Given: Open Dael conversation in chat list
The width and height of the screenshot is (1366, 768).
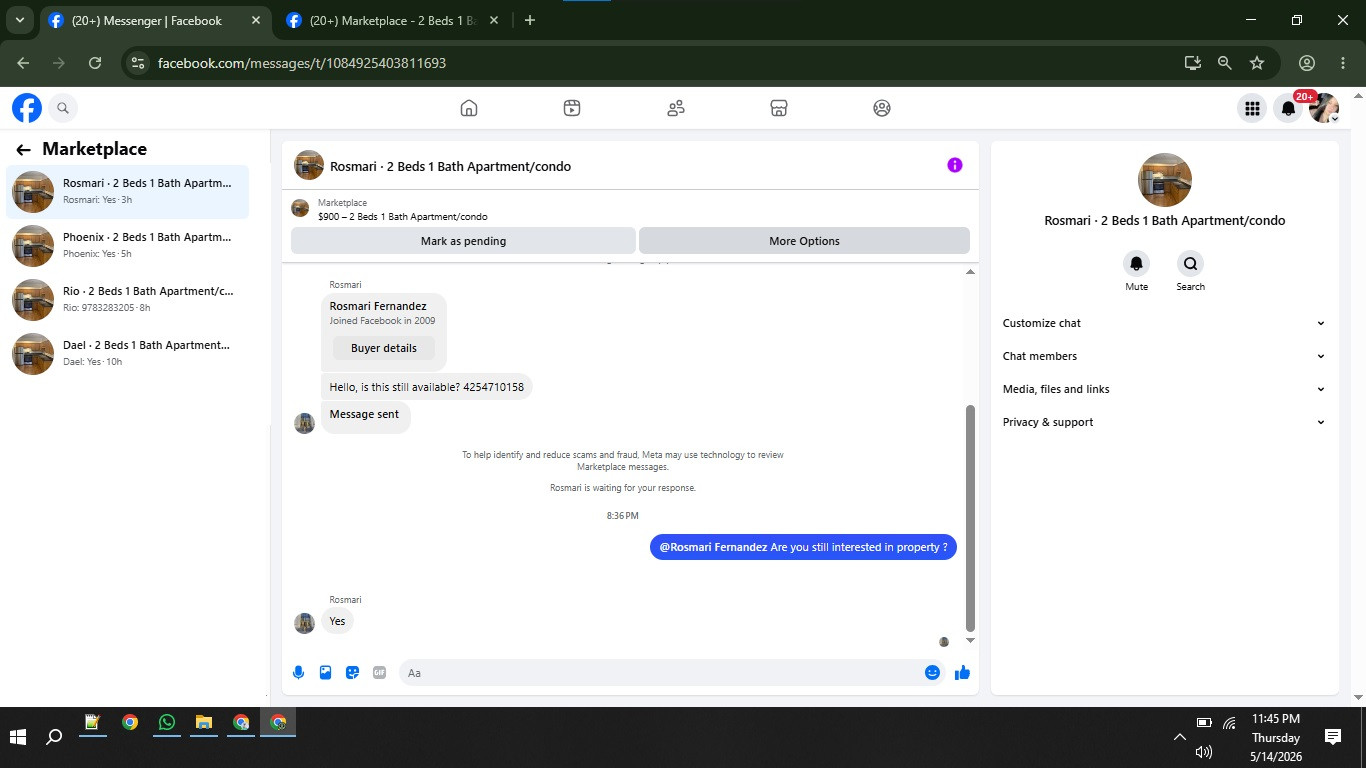Looking at the screenshot, I should tap(128, 353).
